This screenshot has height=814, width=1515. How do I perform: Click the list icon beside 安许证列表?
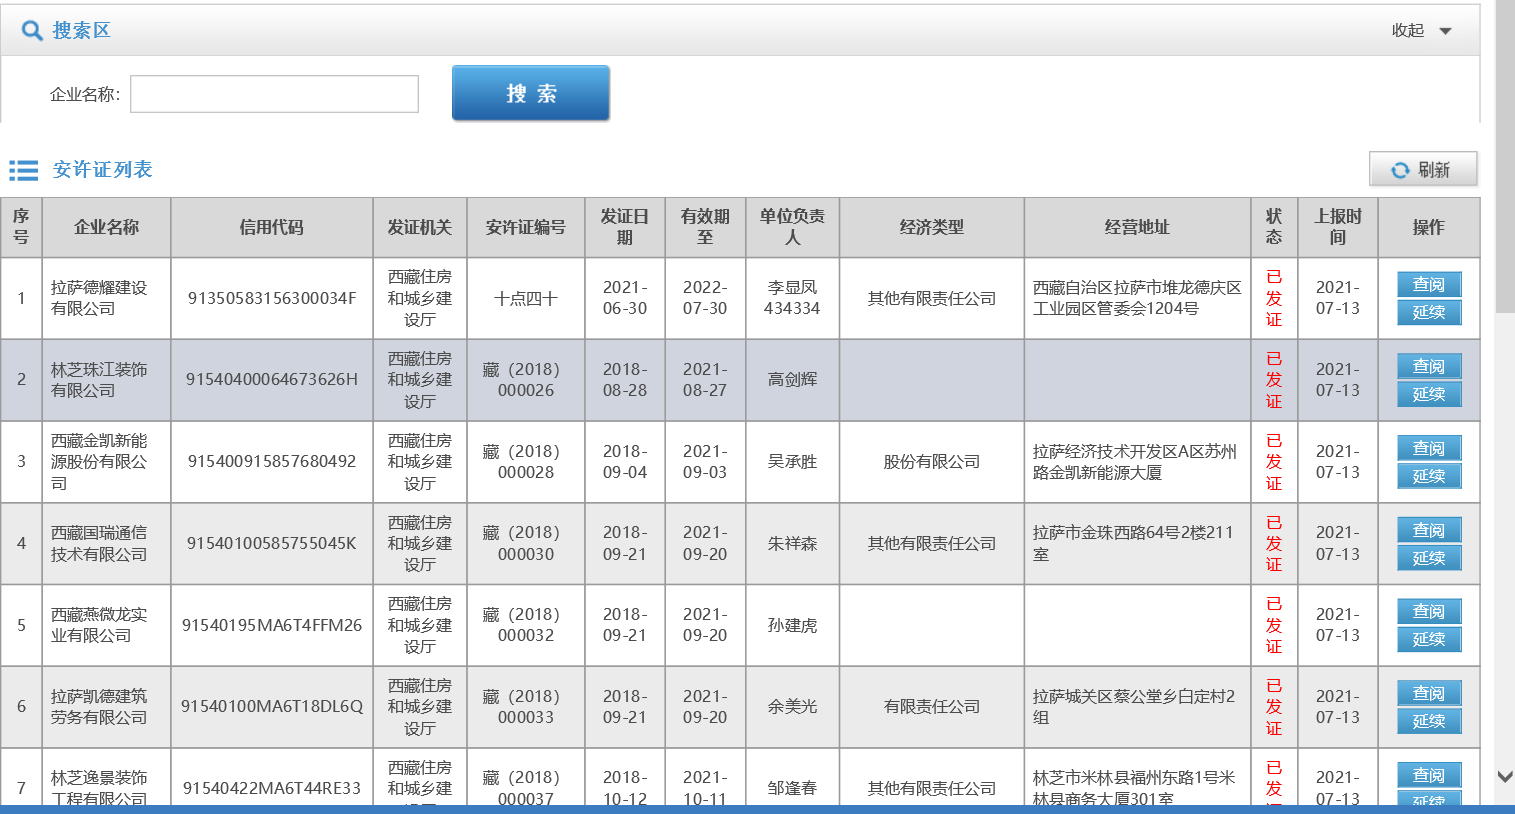pos(24,171)
